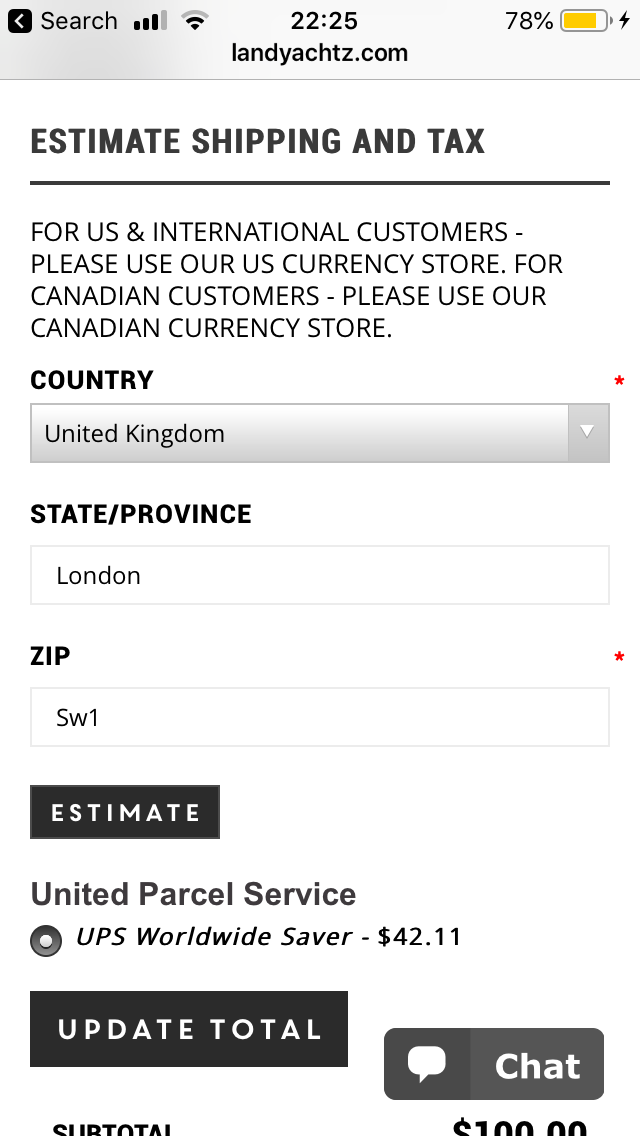Tap the cellular signal bars icon
This screenshot has width=640, height=1136.
coord(150,21)
